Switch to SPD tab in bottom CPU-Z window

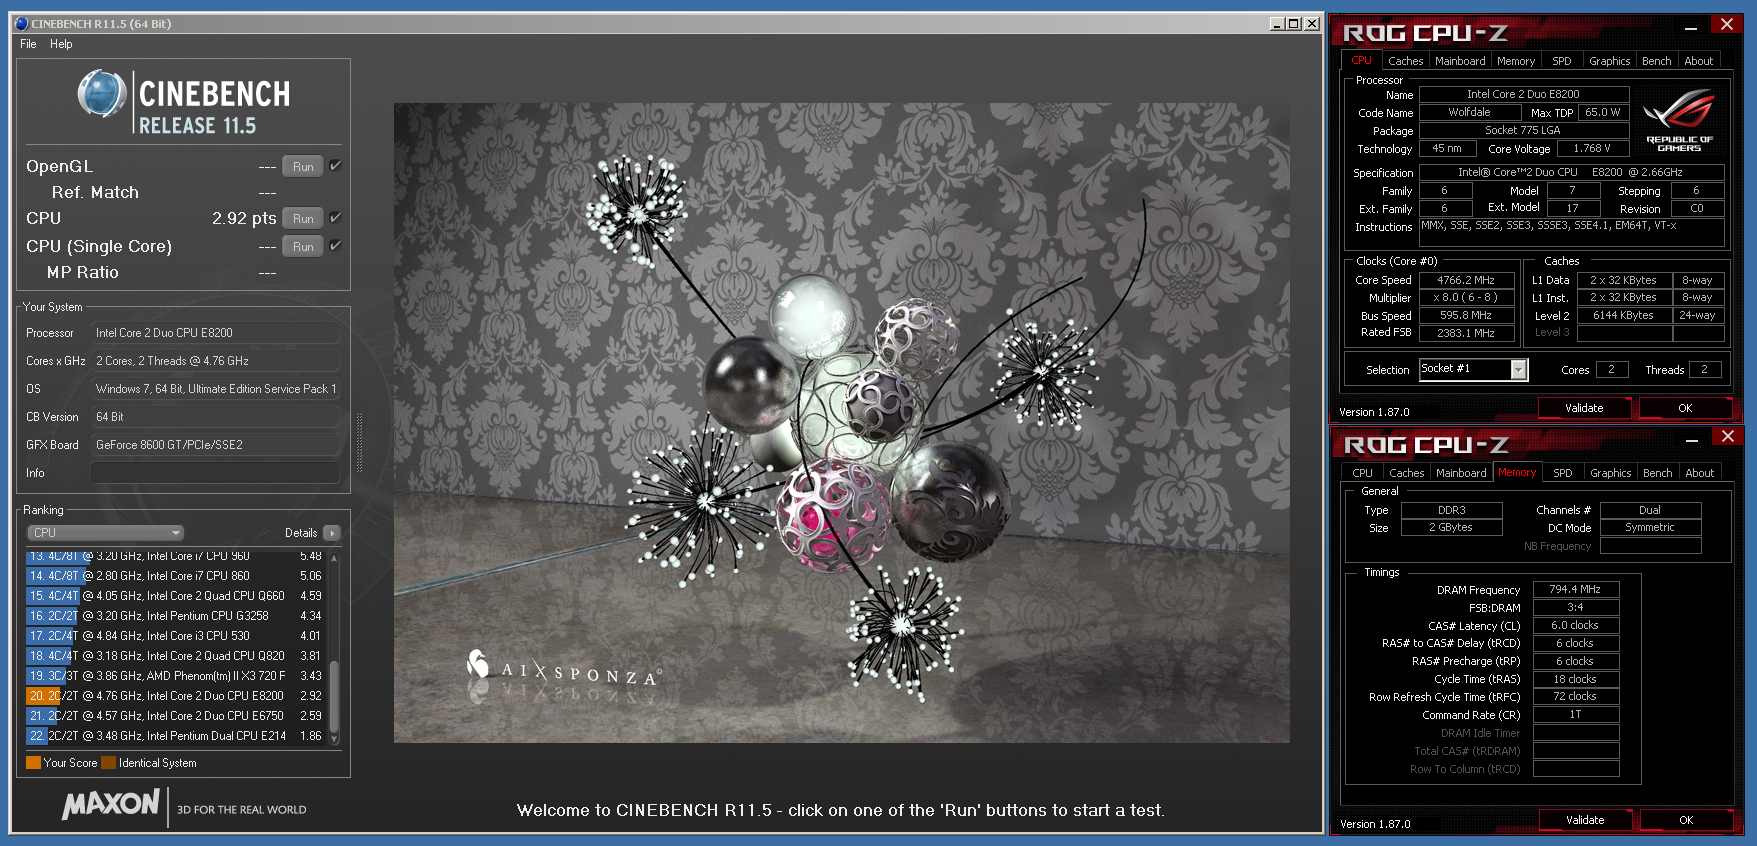pos(1562,473)
